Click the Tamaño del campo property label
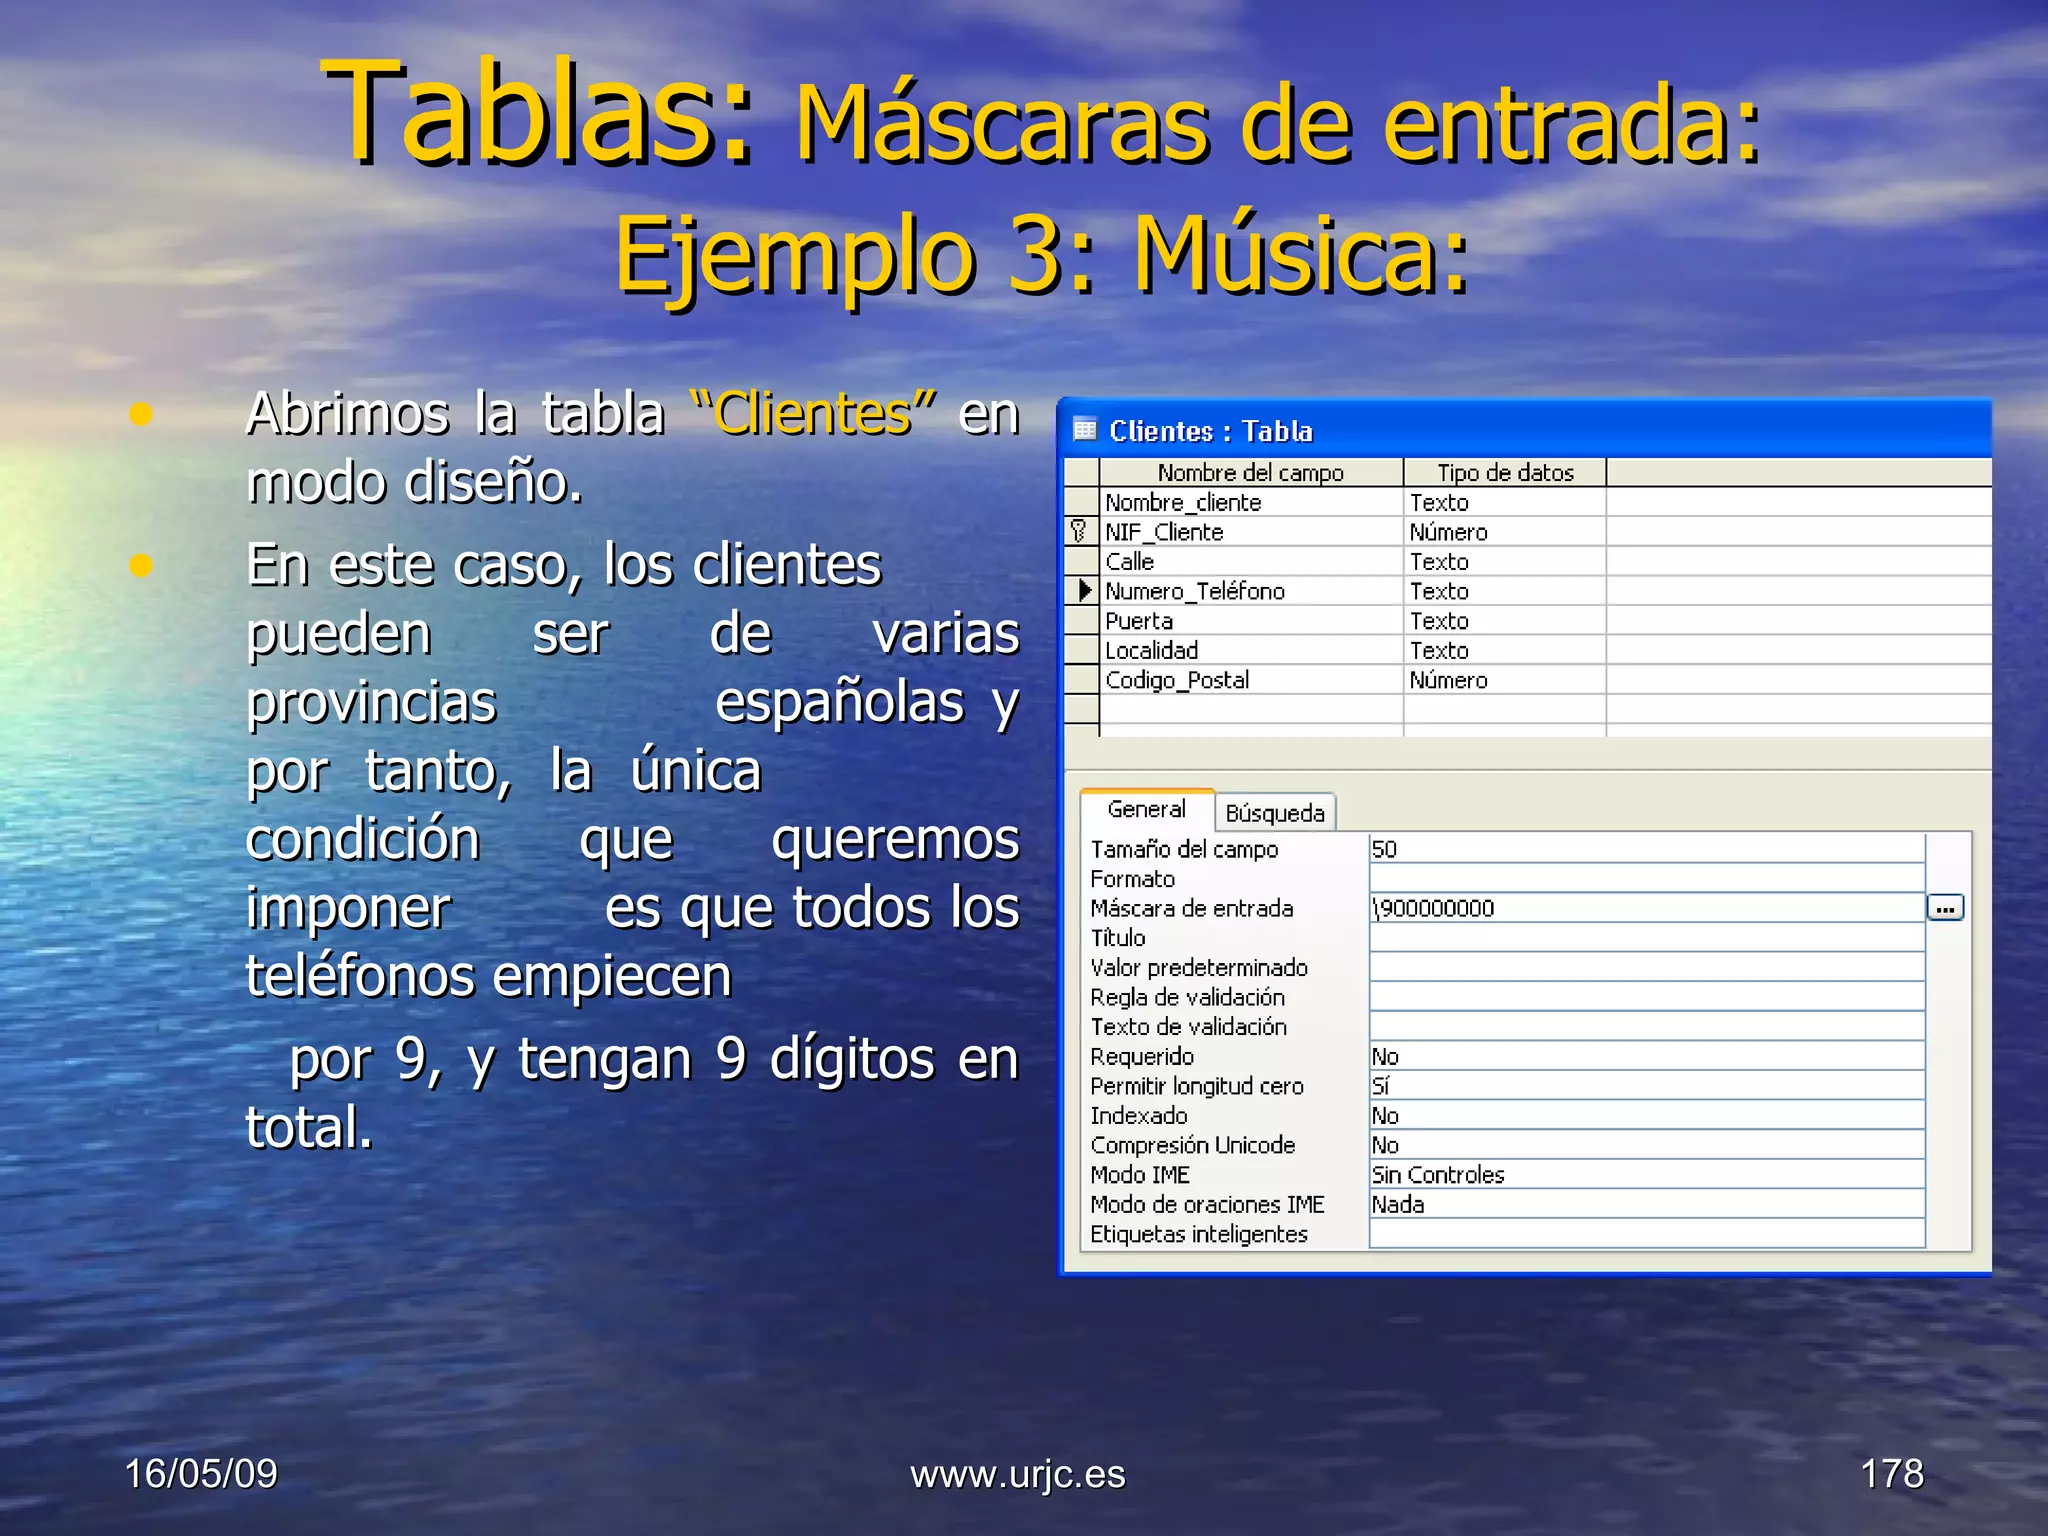Image resolution: width=2048 pixels, height=1536 pixels. point(1184,849)
